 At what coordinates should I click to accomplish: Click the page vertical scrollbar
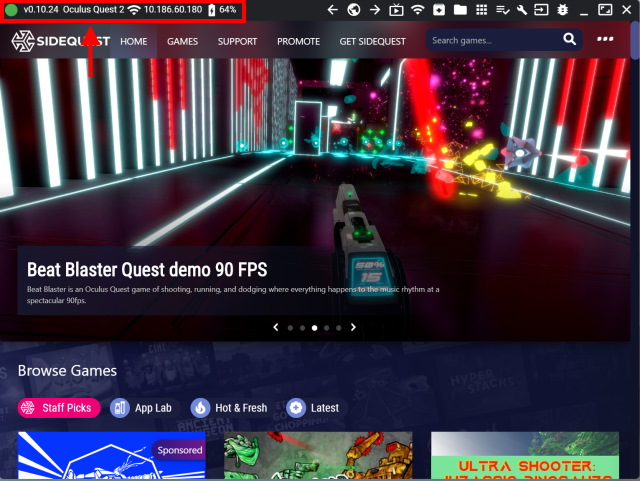pos(635,40)
